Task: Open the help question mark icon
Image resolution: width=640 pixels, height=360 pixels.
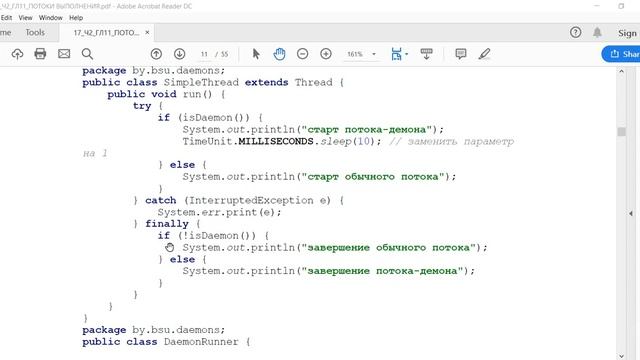Action: coord(576,32)
